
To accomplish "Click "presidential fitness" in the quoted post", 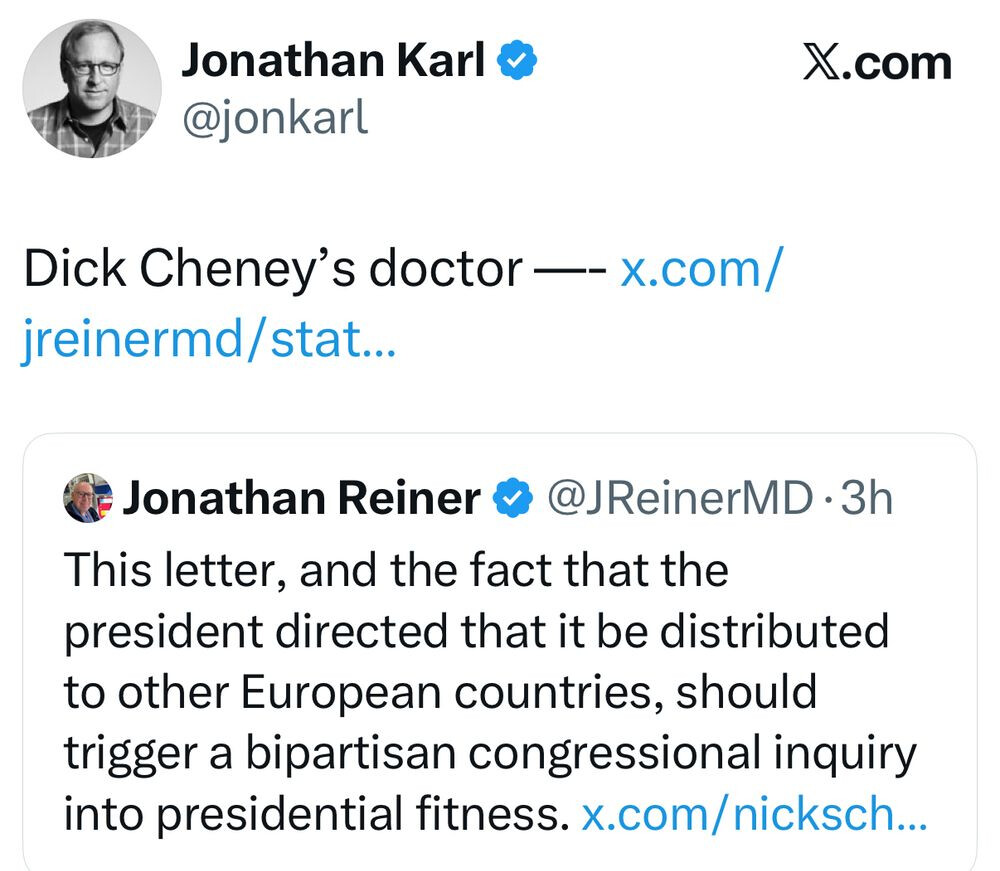I will coord(358,813).
